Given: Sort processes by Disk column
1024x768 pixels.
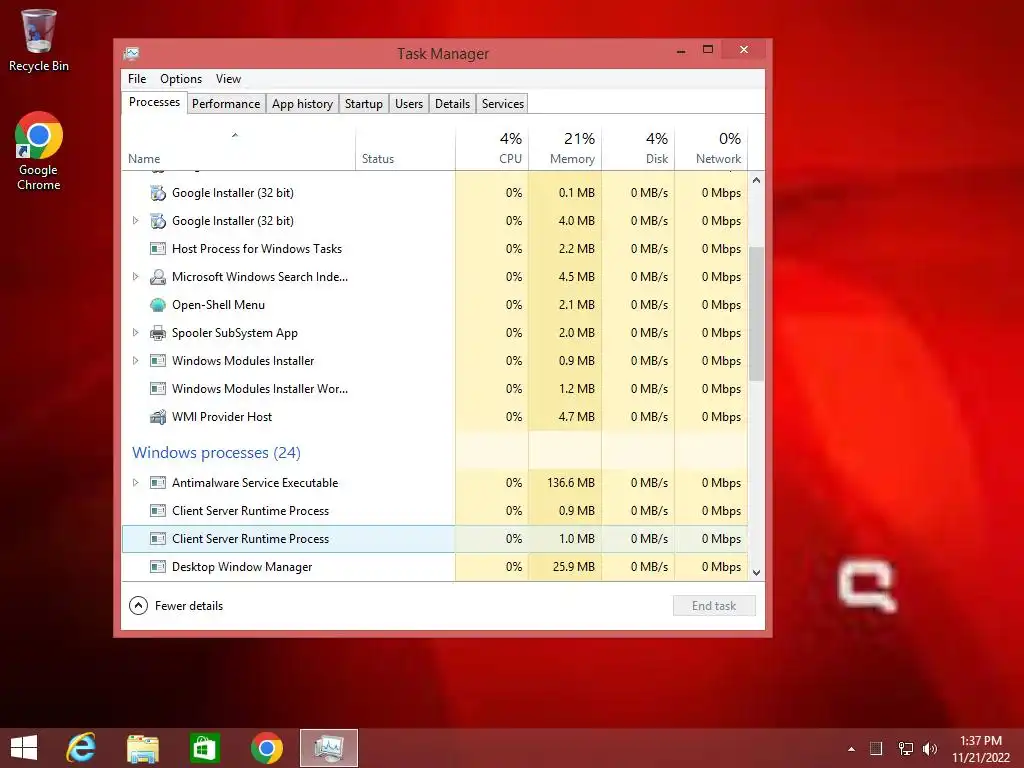Looking at the screenshot, I should tap(638, 149).
